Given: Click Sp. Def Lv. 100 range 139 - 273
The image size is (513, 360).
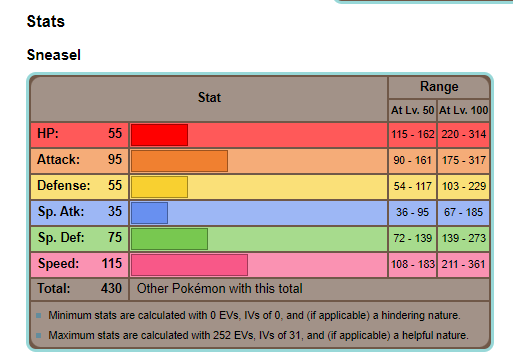Looking at the screenshot, I should (463, 239).
